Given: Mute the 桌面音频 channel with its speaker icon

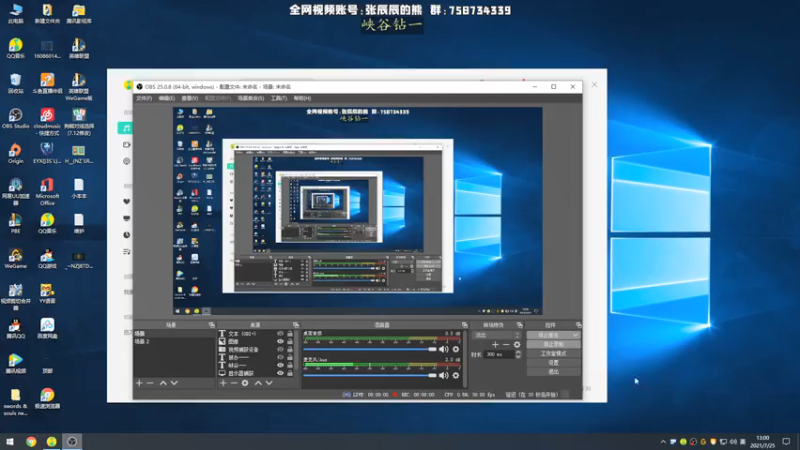Looking at the screenshot, I should point(443,349).
